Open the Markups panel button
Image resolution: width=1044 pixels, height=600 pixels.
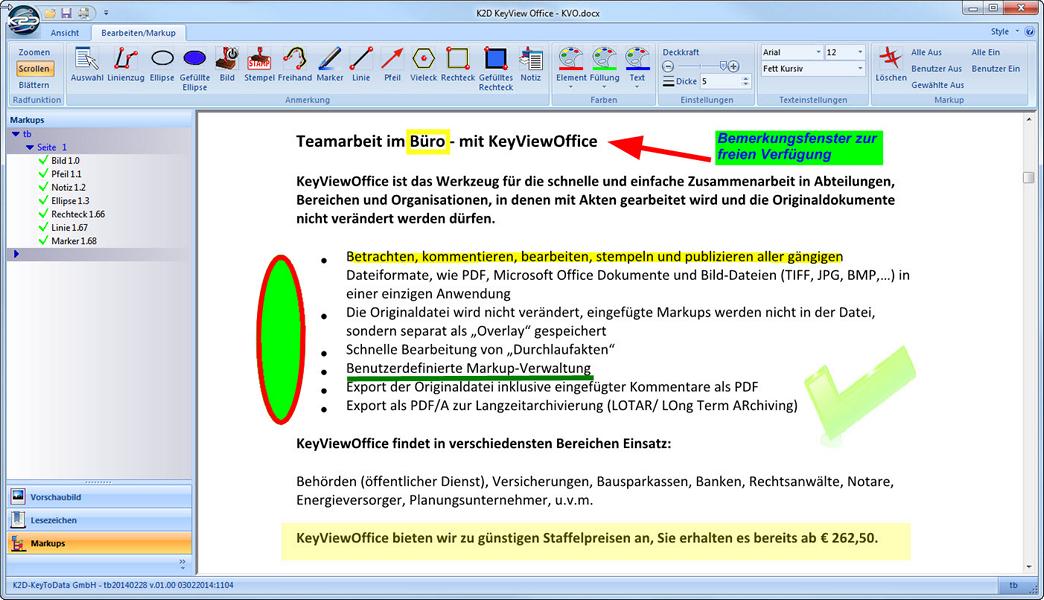[x=99, y=543]
